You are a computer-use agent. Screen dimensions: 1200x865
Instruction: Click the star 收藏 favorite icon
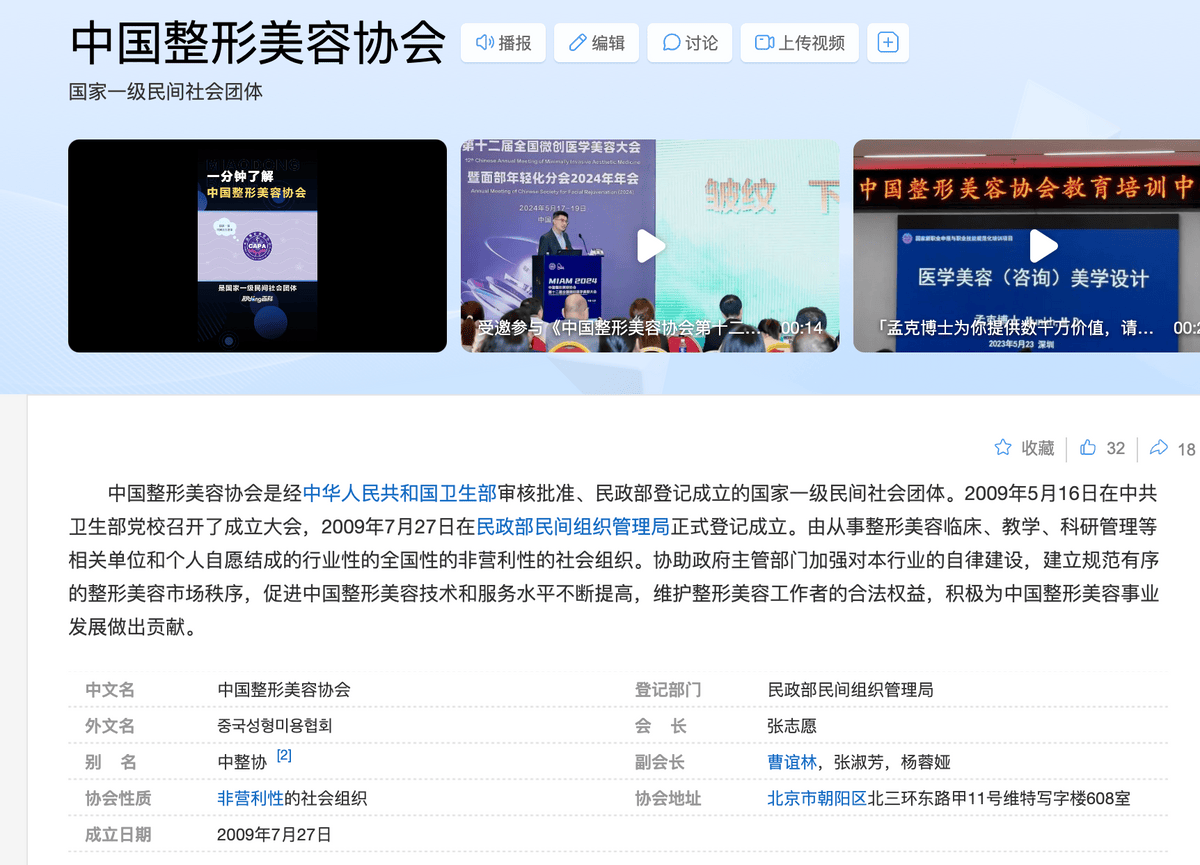pyautogui.click(x=1003, y=448)
